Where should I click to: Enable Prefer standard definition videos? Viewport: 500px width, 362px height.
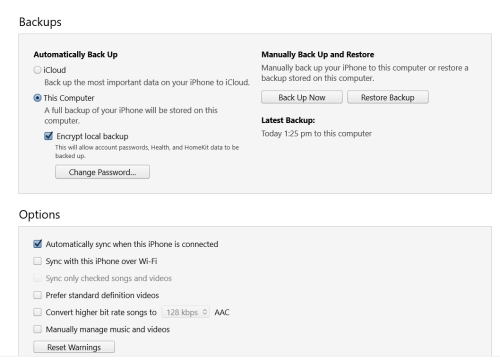pyautogui.click(x=38, y=295)
